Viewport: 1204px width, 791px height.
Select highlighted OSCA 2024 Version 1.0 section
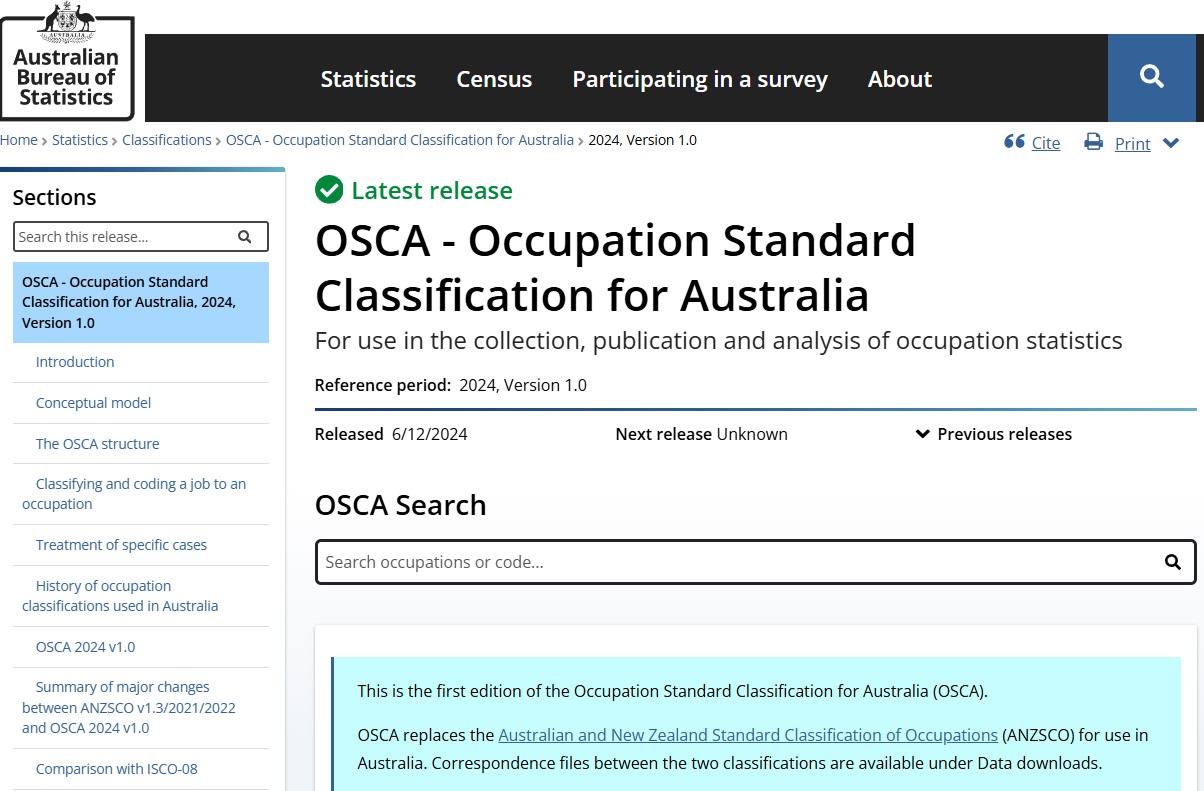[x=141, y=302]
